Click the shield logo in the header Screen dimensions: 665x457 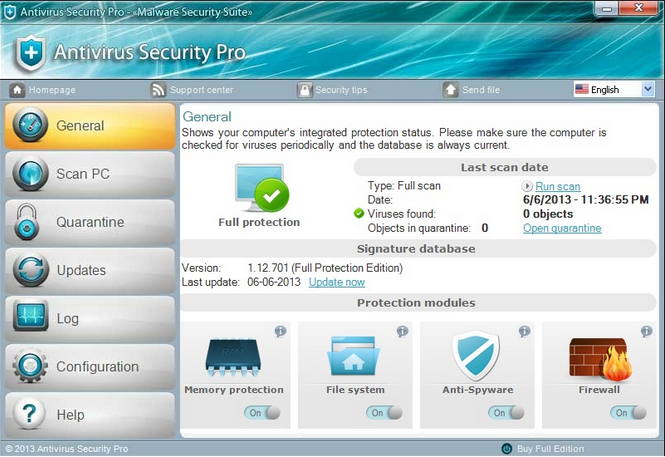click(x=30, y=53)
